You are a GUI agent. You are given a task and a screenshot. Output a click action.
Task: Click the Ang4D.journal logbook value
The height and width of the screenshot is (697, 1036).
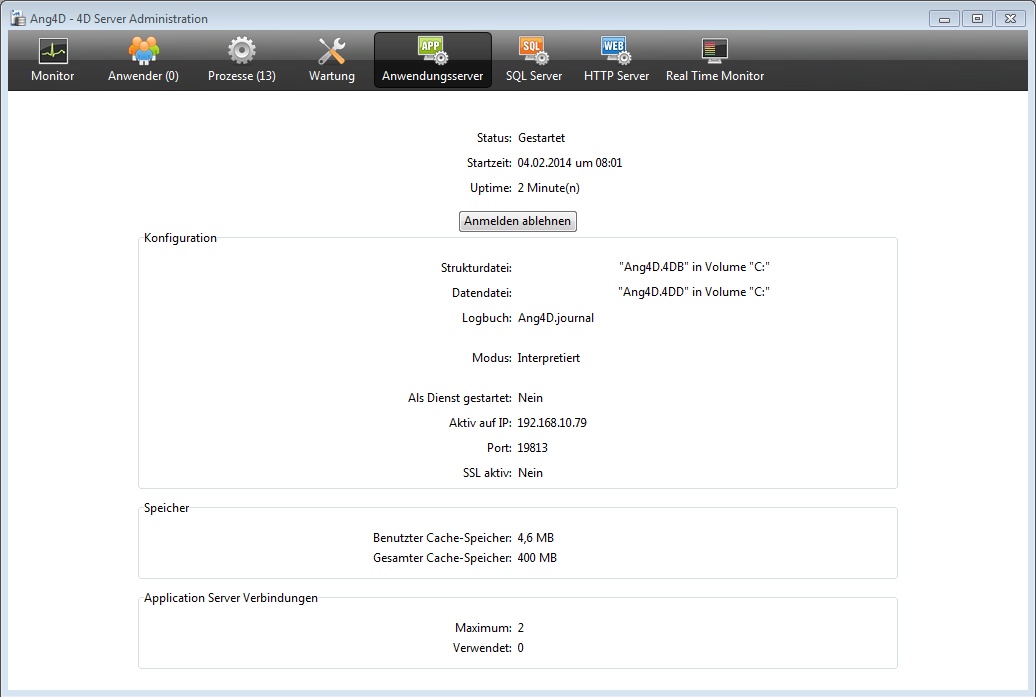[x=555, y=318]
